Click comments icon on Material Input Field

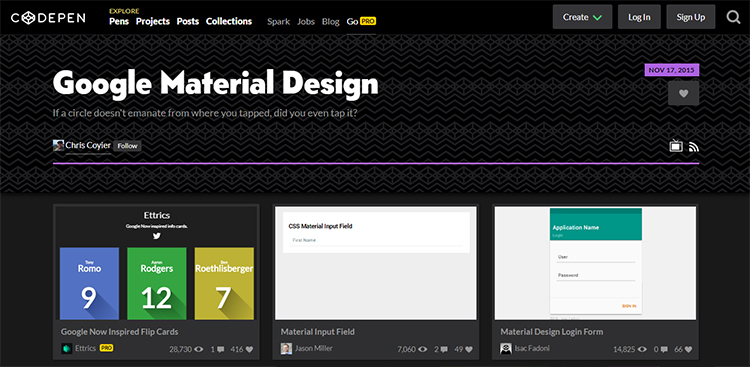coord(444,350)
